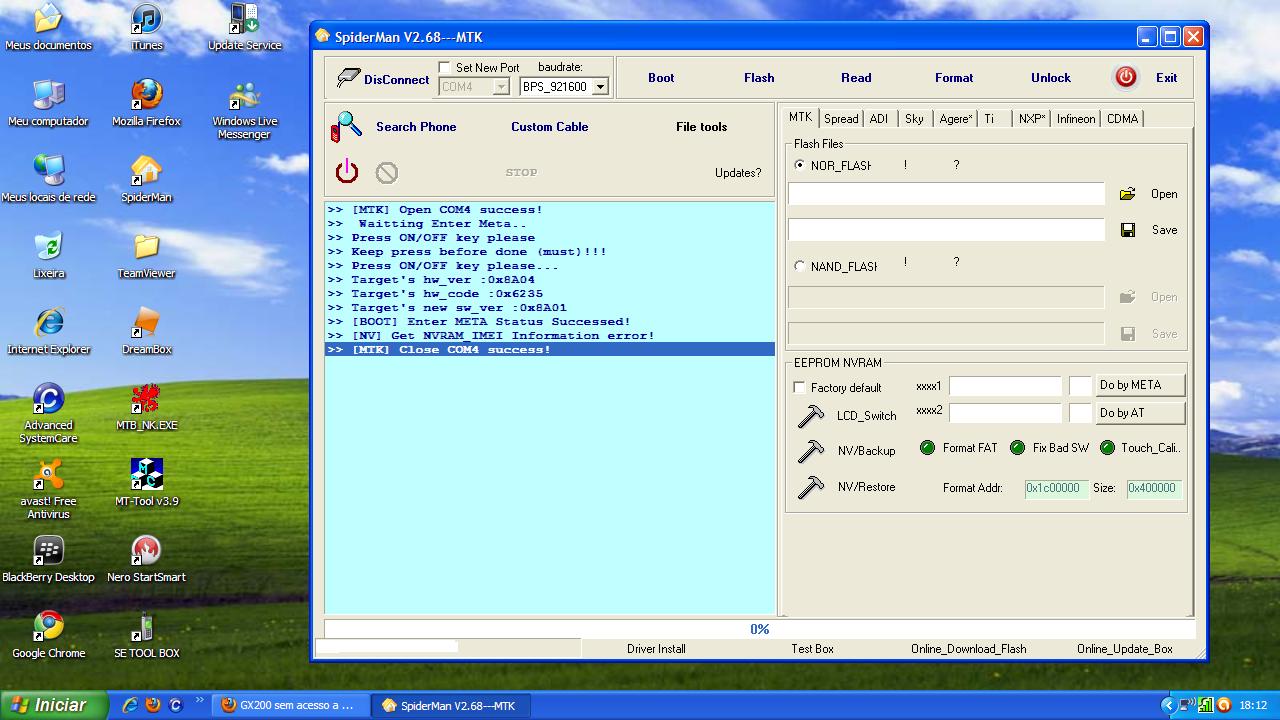Click the NV/Restore hammer icon
The height and width of the screenshot is (720, 1280).
810,487
